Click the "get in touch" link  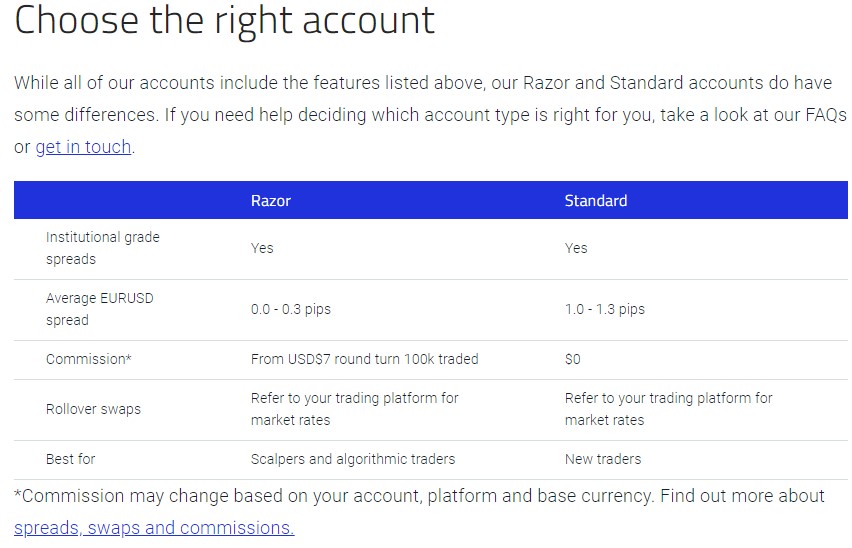point(83,147)
